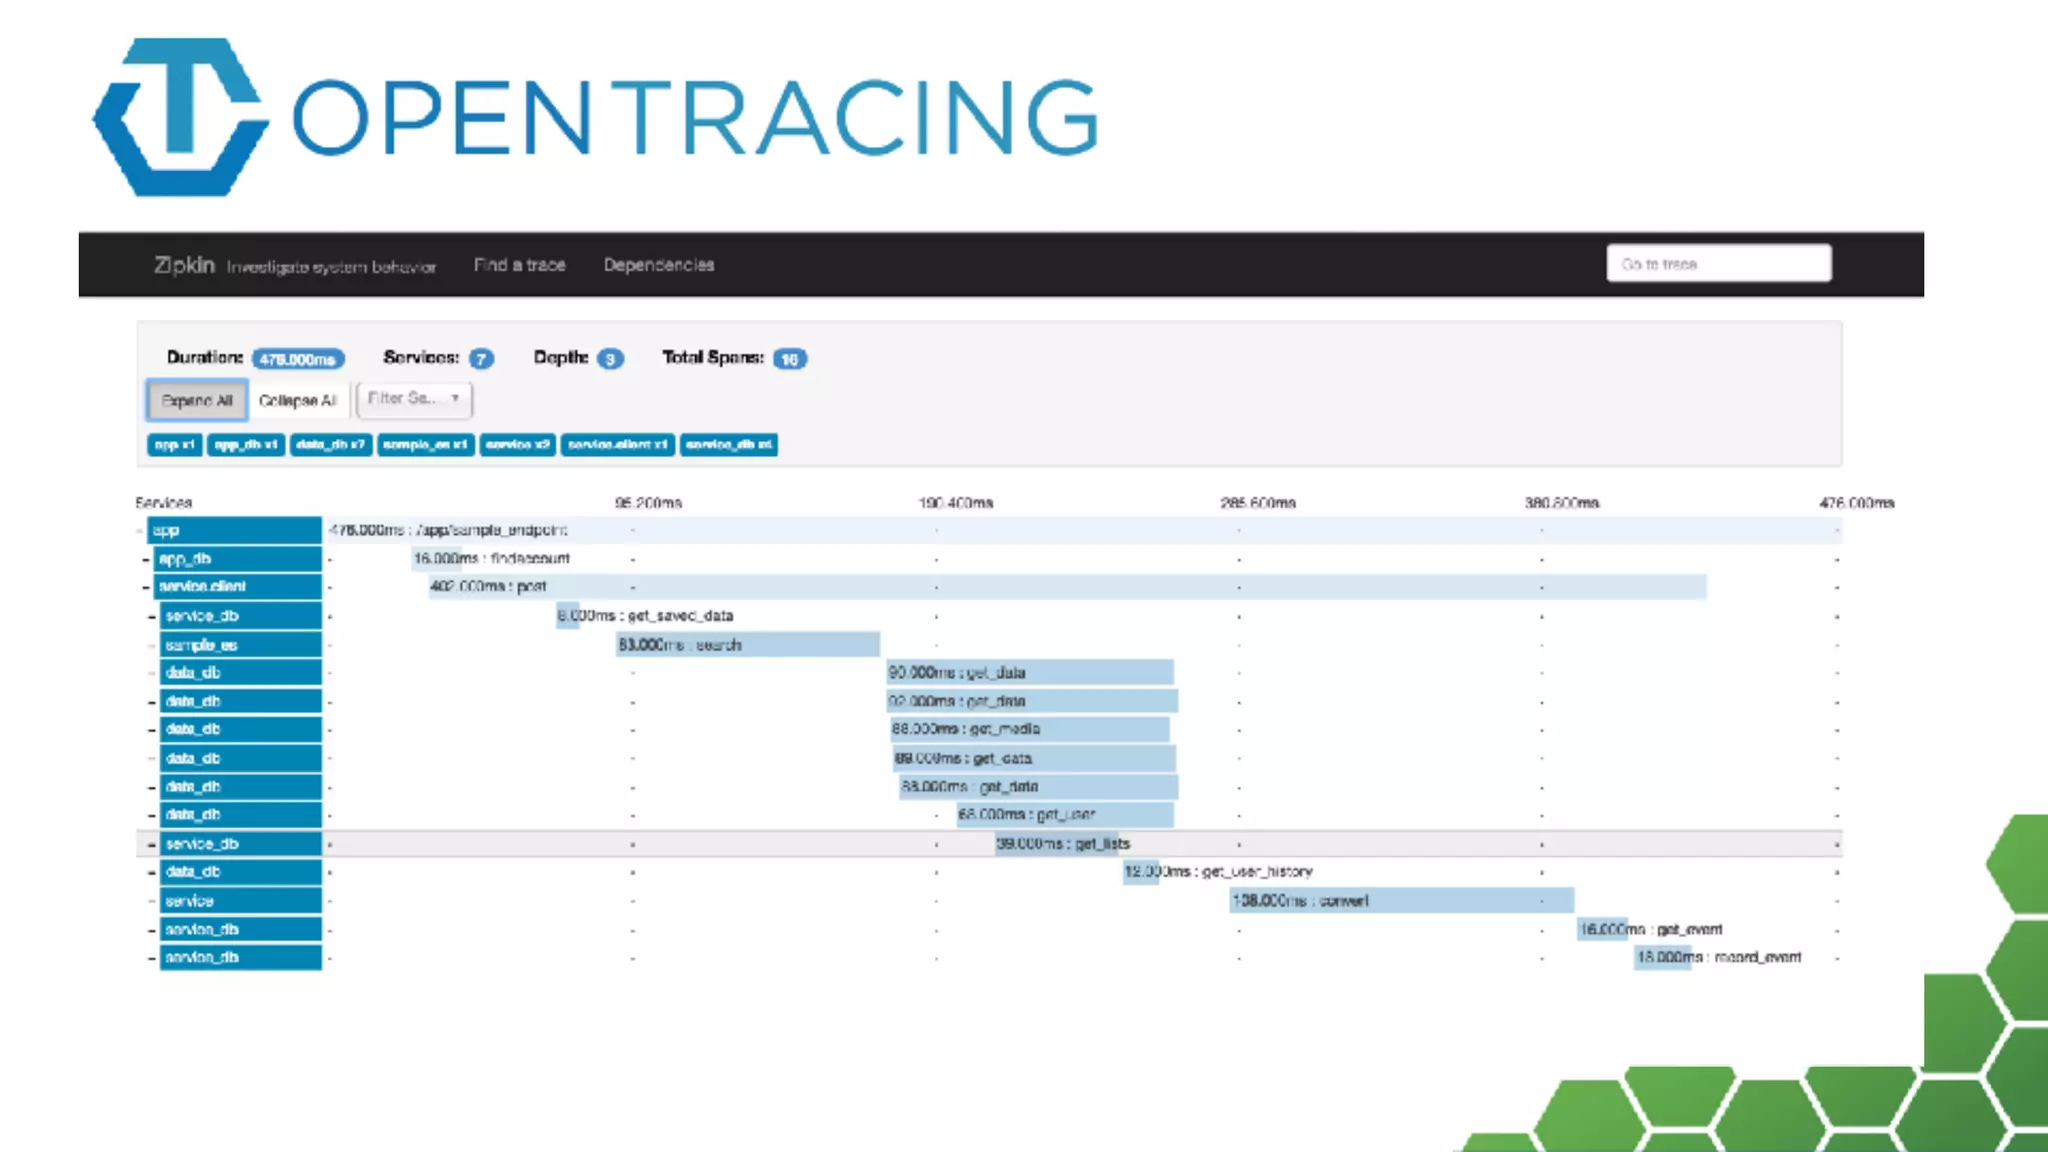2048x1152 pixels.
Task: Select the app_db x1 service badge
Action: coord(246,445)
